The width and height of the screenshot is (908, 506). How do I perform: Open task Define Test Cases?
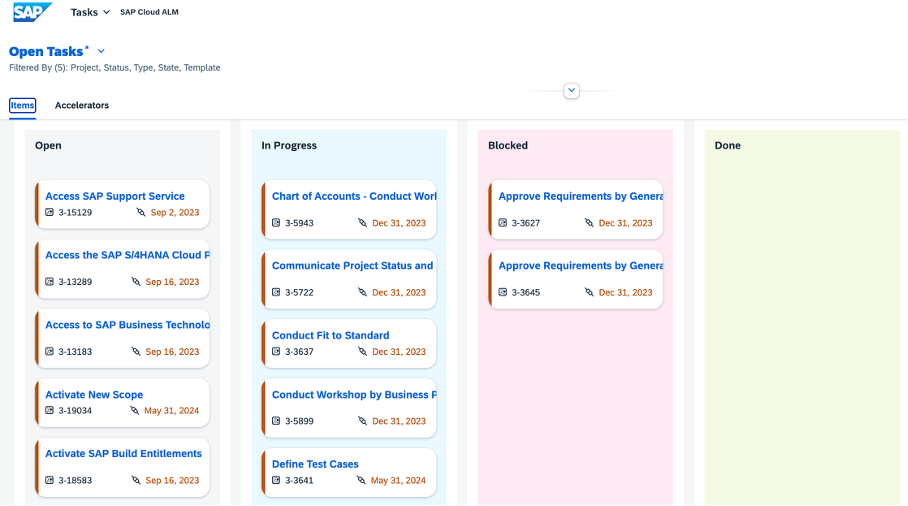(315, 464)
